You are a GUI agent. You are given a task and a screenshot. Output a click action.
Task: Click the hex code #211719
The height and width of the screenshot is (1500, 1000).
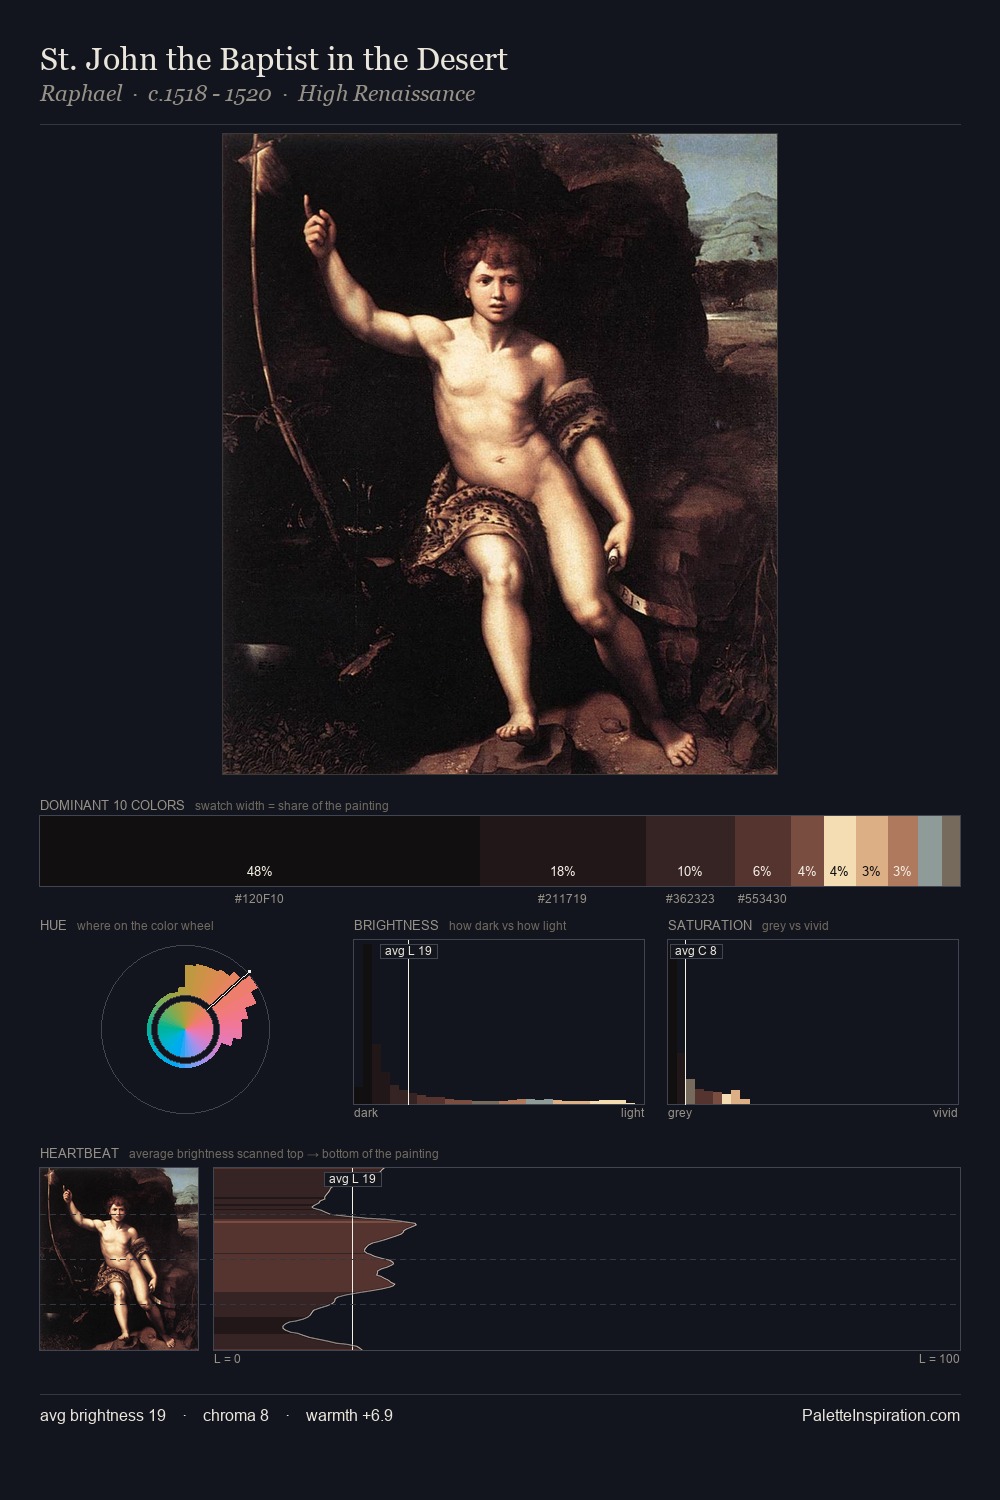[562, 899]
